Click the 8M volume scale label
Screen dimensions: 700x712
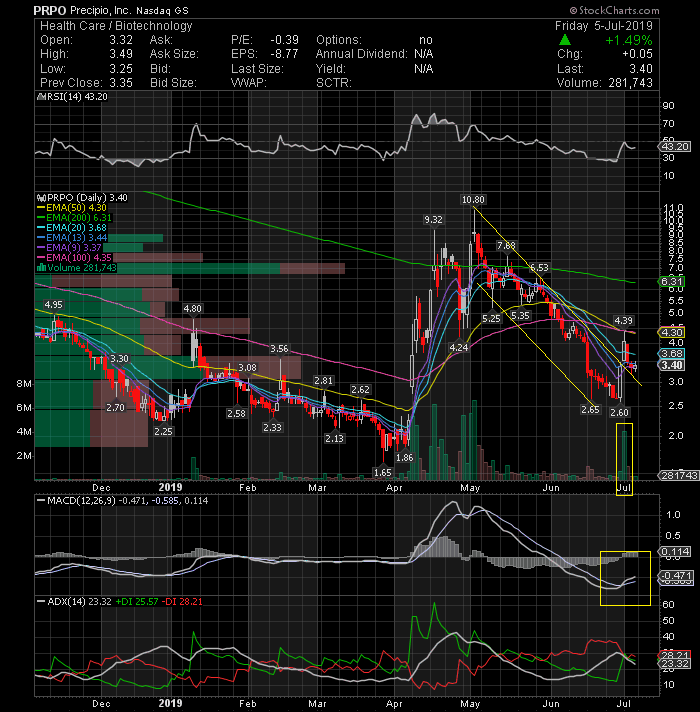[x=24, y=384]
